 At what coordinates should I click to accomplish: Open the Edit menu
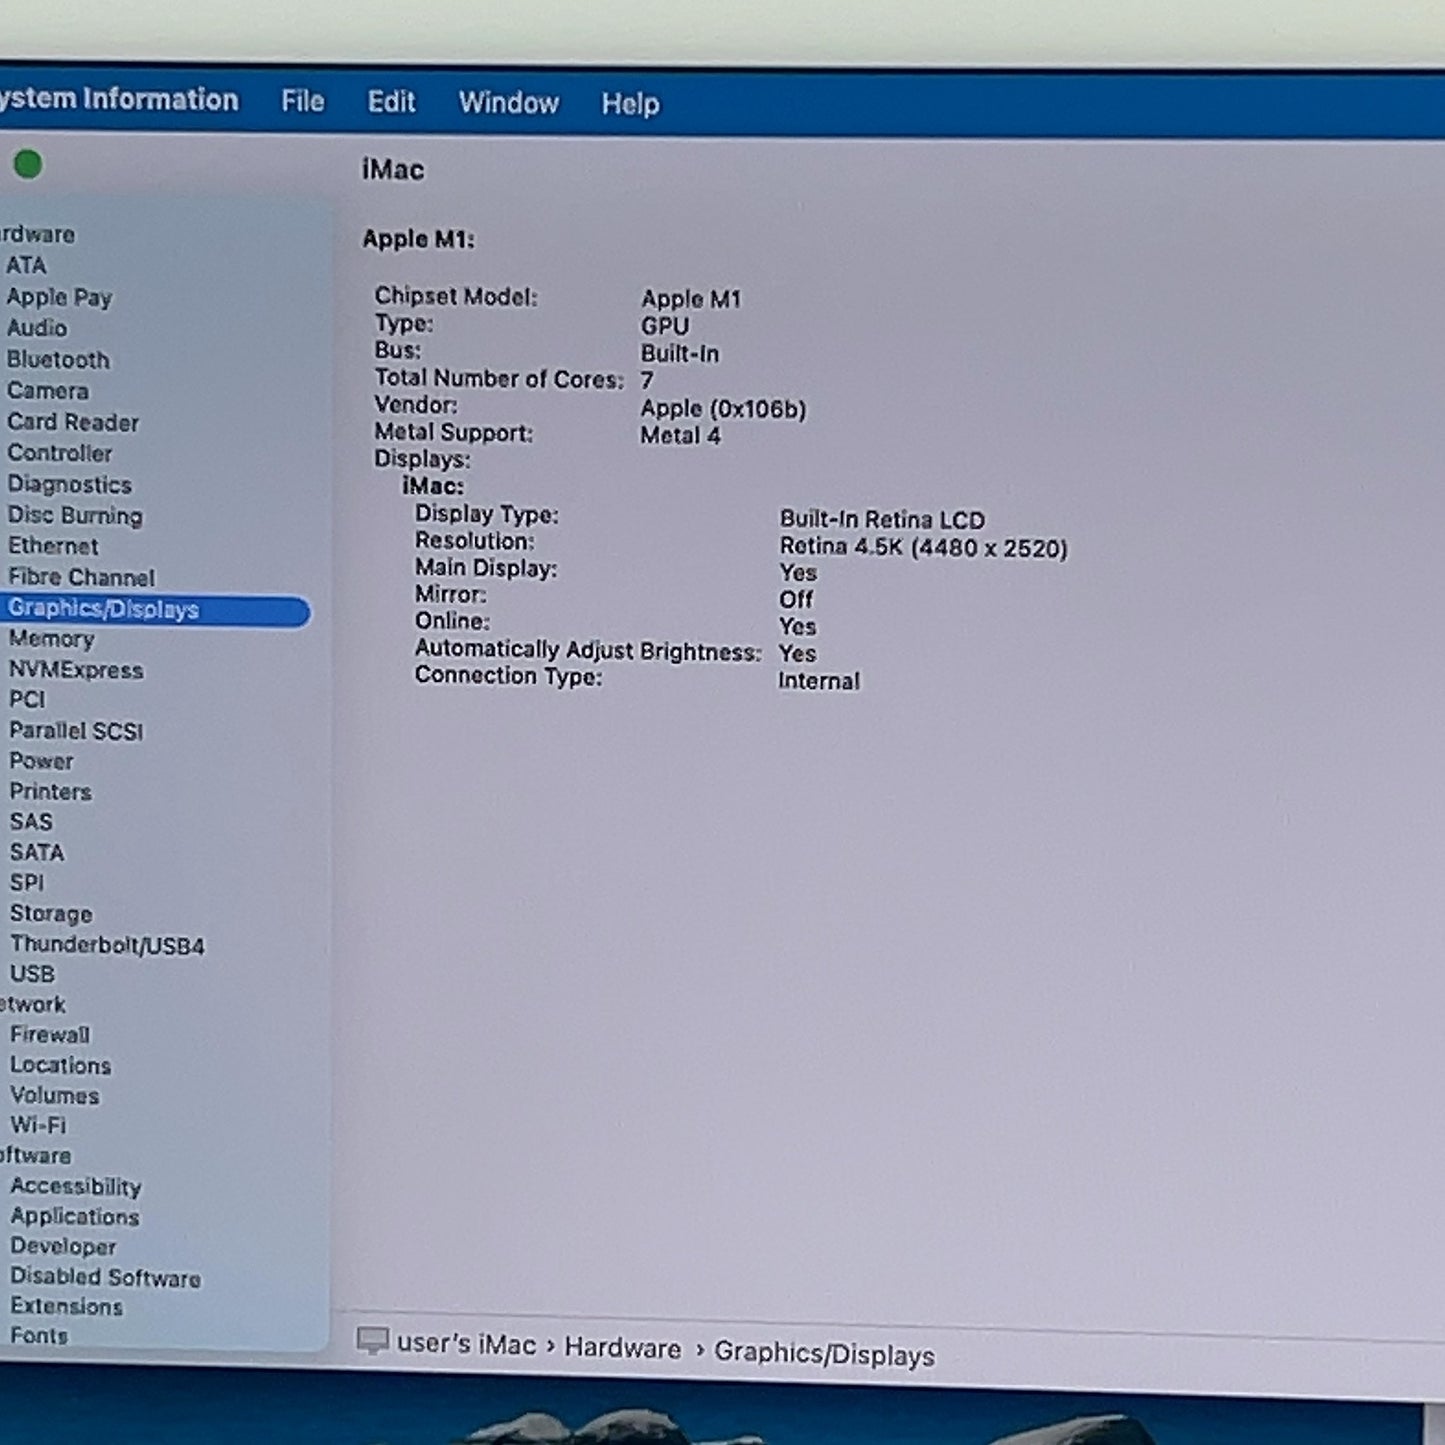(391, 102)
